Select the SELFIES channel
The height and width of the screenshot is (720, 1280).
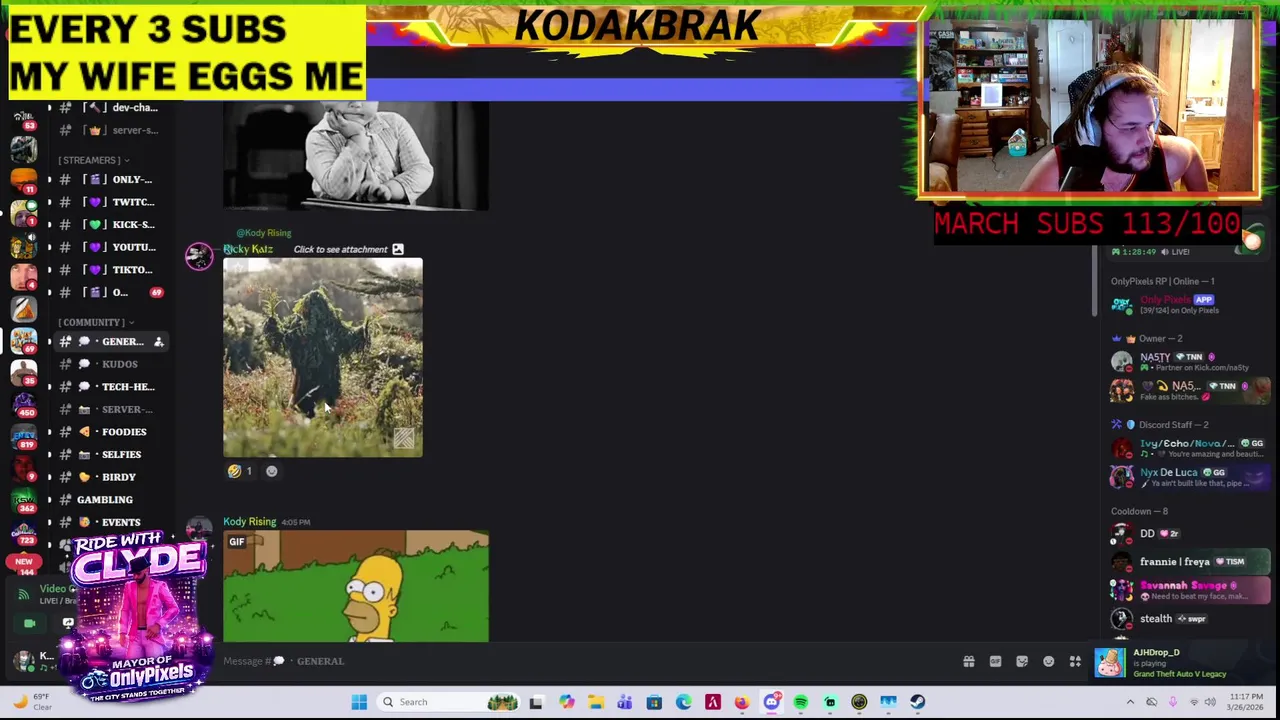[112, 454]
